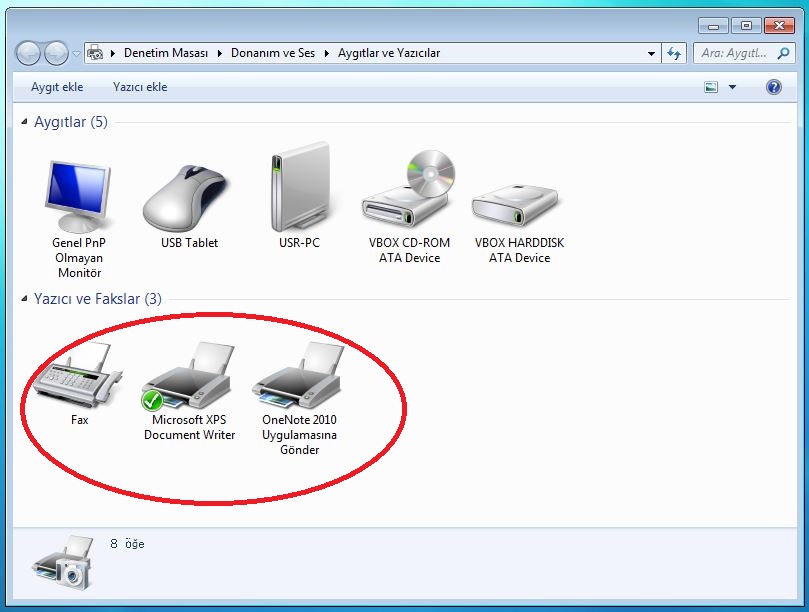The height and width of the screenshot is (612, 809).
Task: Click Yazıcı ekle in the toolbar
Action: (x=140, y=87)
